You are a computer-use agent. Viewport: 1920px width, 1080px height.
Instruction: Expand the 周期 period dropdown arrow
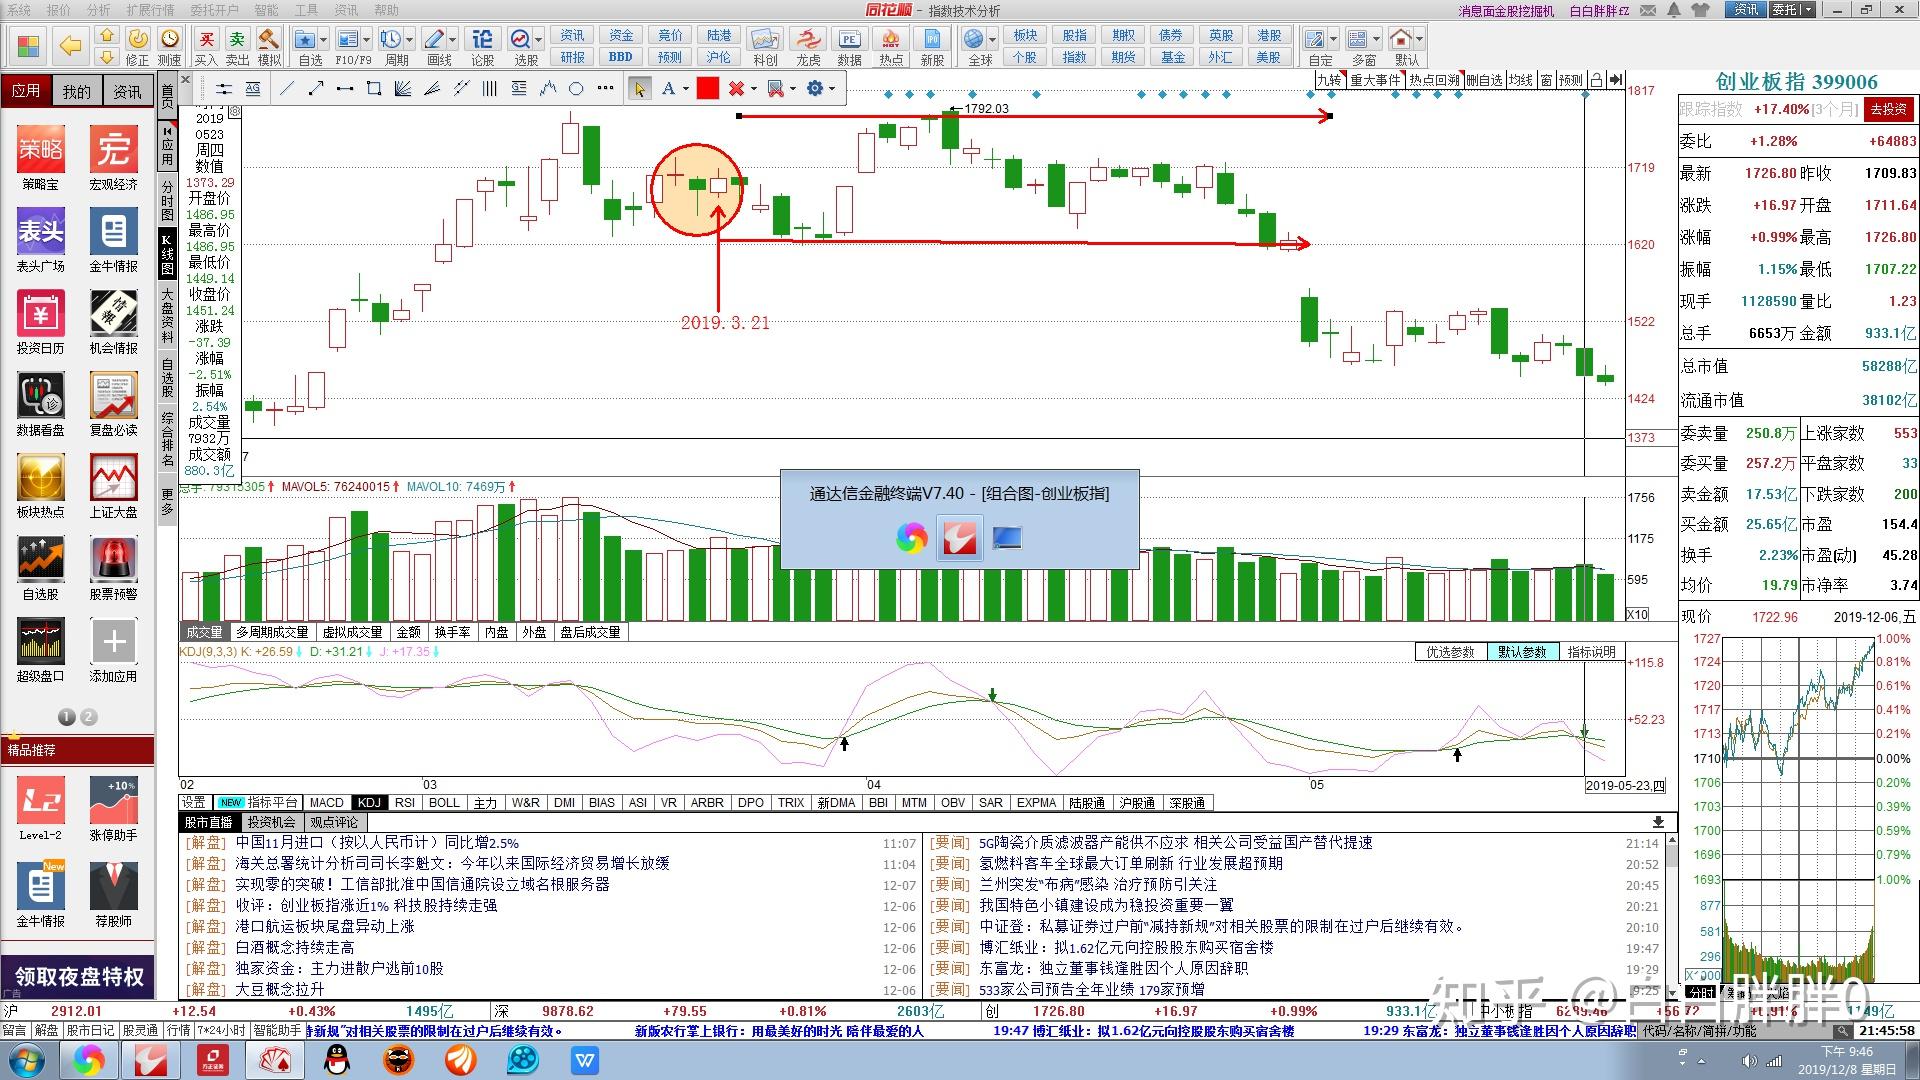[410, 40]
